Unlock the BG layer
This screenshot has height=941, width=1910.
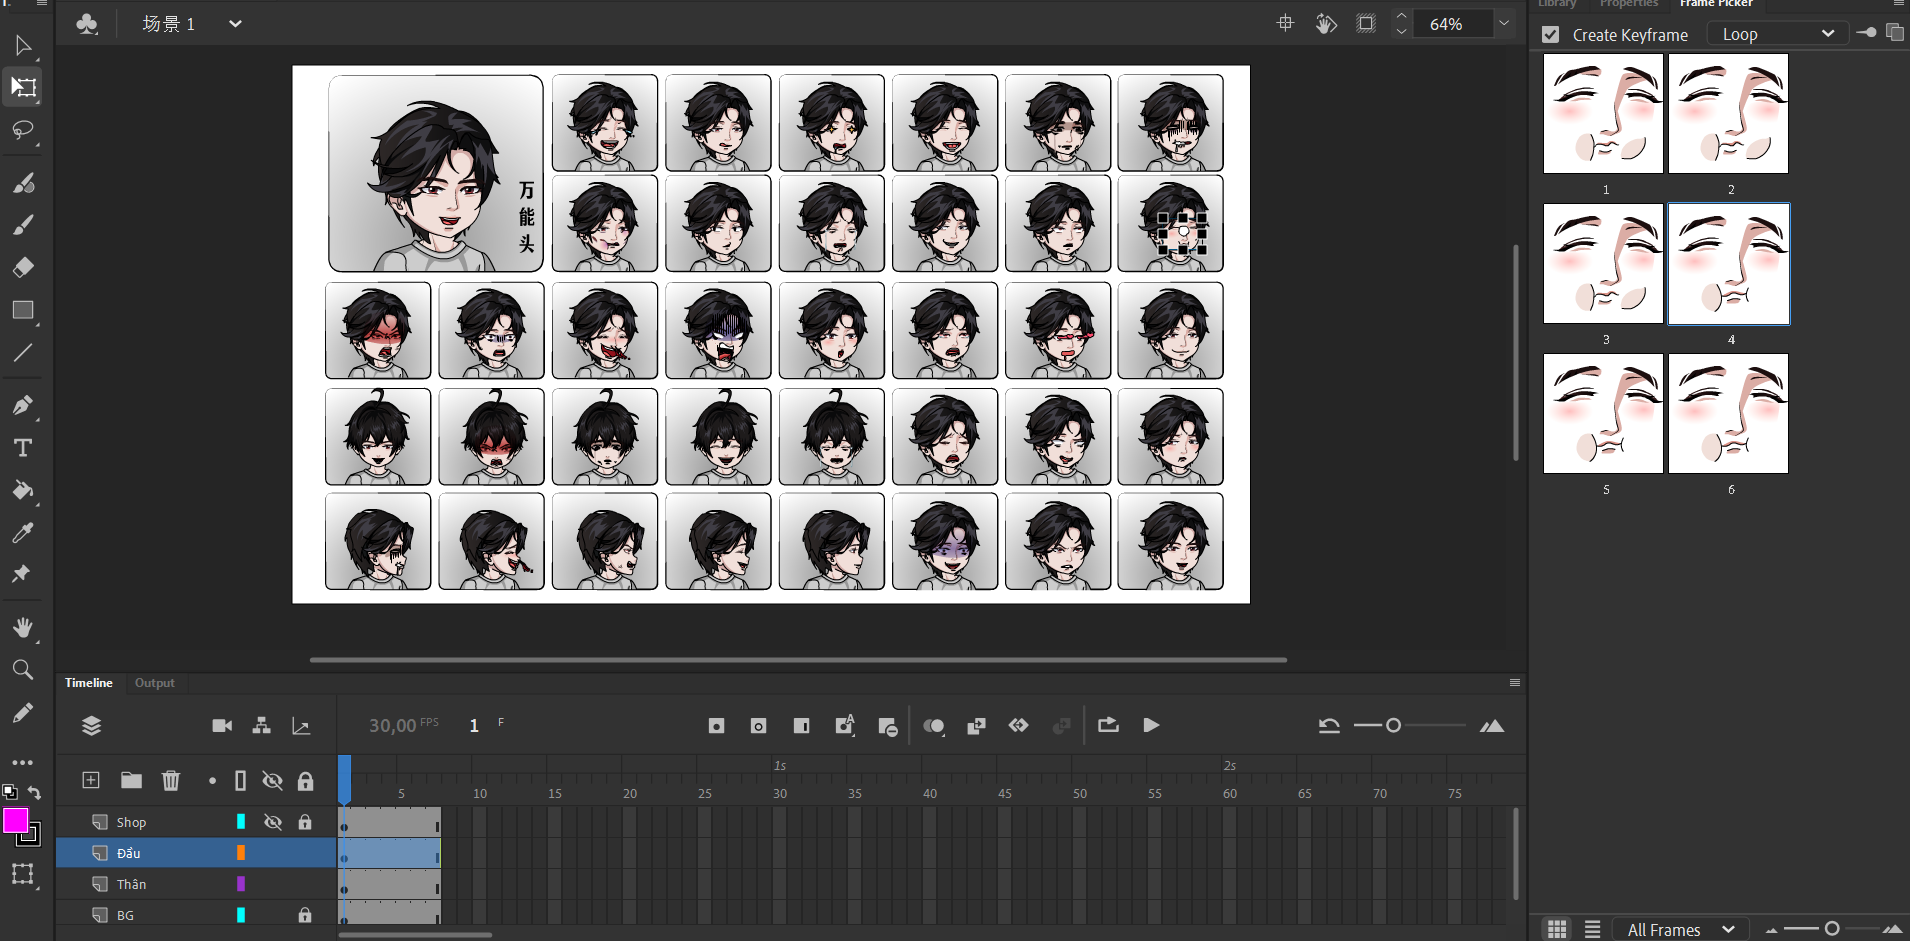(305, 915)
